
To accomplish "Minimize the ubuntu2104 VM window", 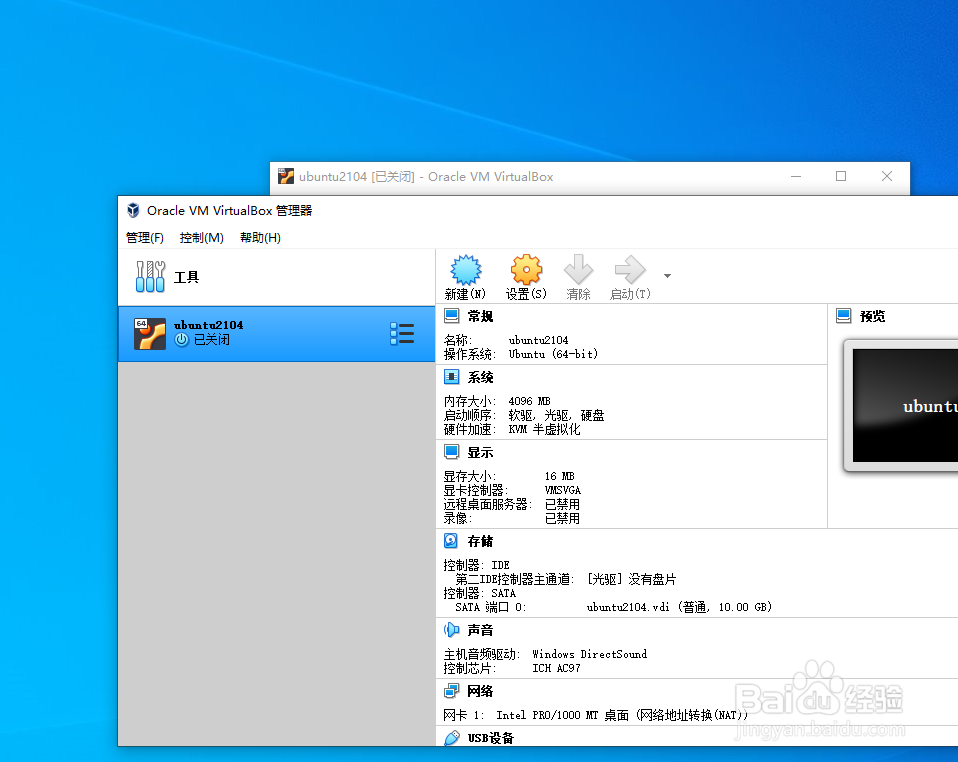I will (x=795, y=177).
